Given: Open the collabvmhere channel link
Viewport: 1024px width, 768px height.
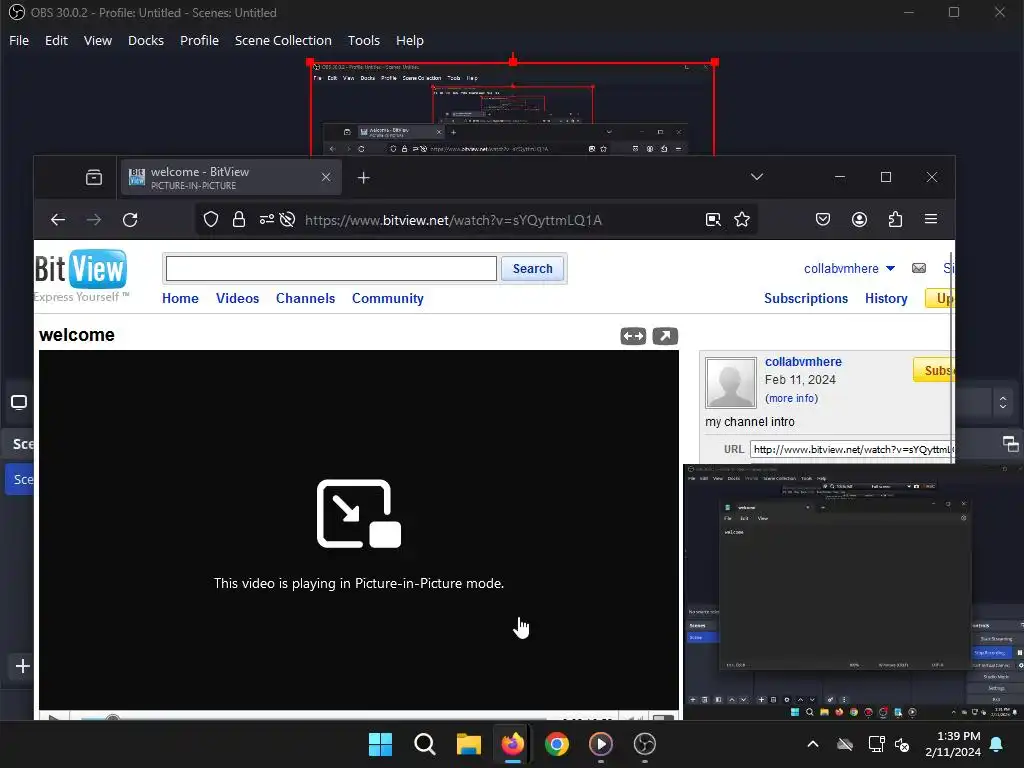Looking at the screenshot, I should pos(803,362).
